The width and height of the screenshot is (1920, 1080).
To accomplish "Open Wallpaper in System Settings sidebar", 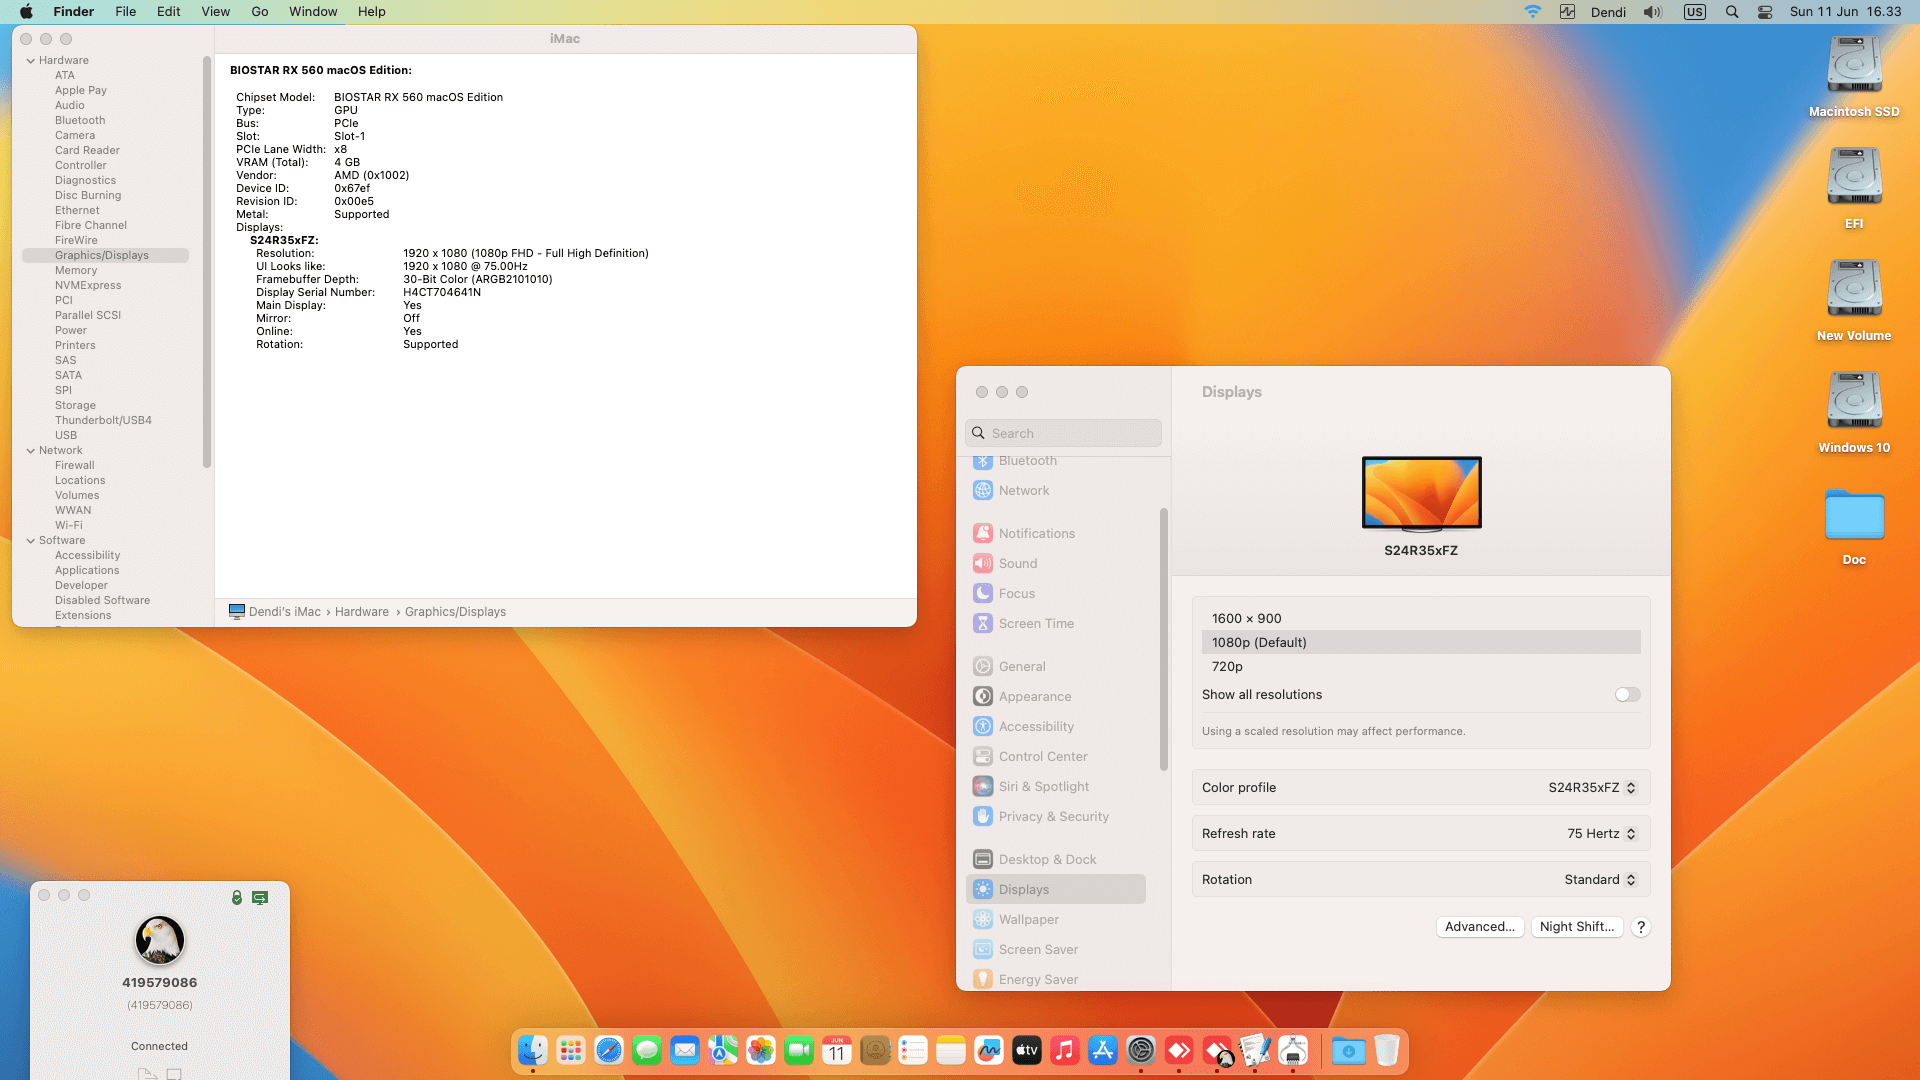I will point(1056,919).
